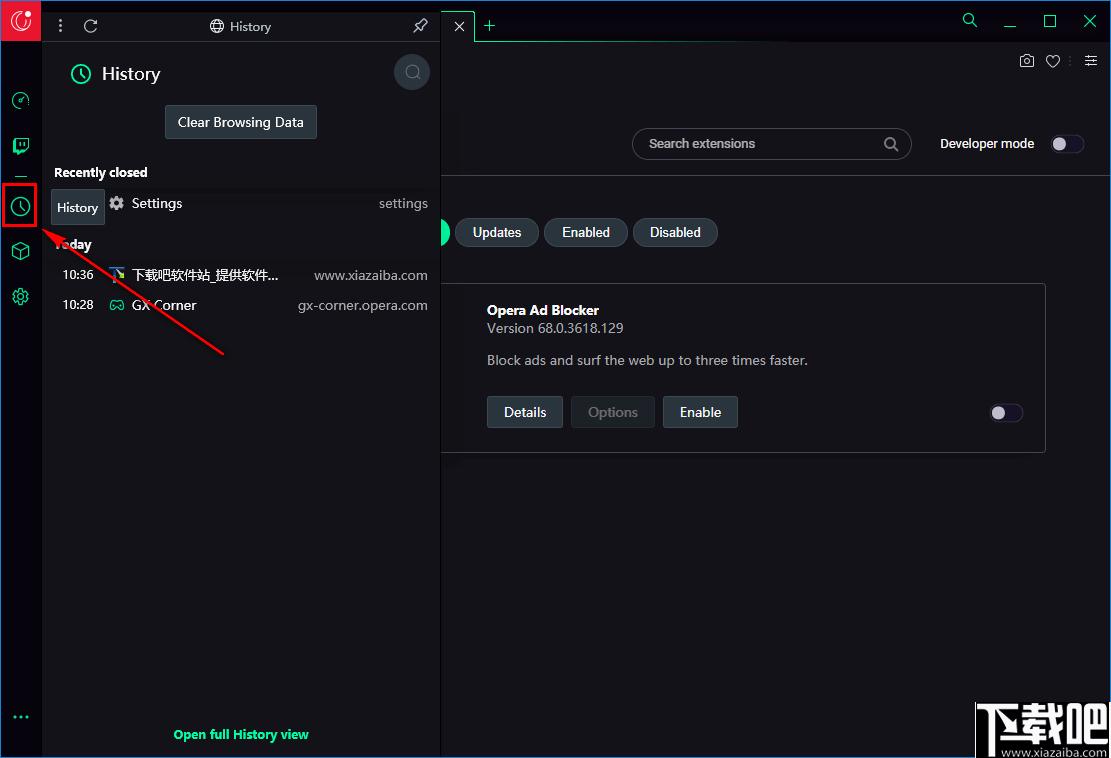Viewport: 1111px width, 758px height.
Task: Toggle Opera Ad Blocker switch on
Action: [x=1005, y=412]
